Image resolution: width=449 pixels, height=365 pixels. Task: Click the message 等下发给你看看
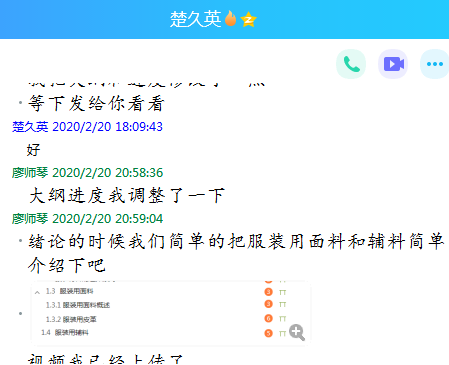96,103
